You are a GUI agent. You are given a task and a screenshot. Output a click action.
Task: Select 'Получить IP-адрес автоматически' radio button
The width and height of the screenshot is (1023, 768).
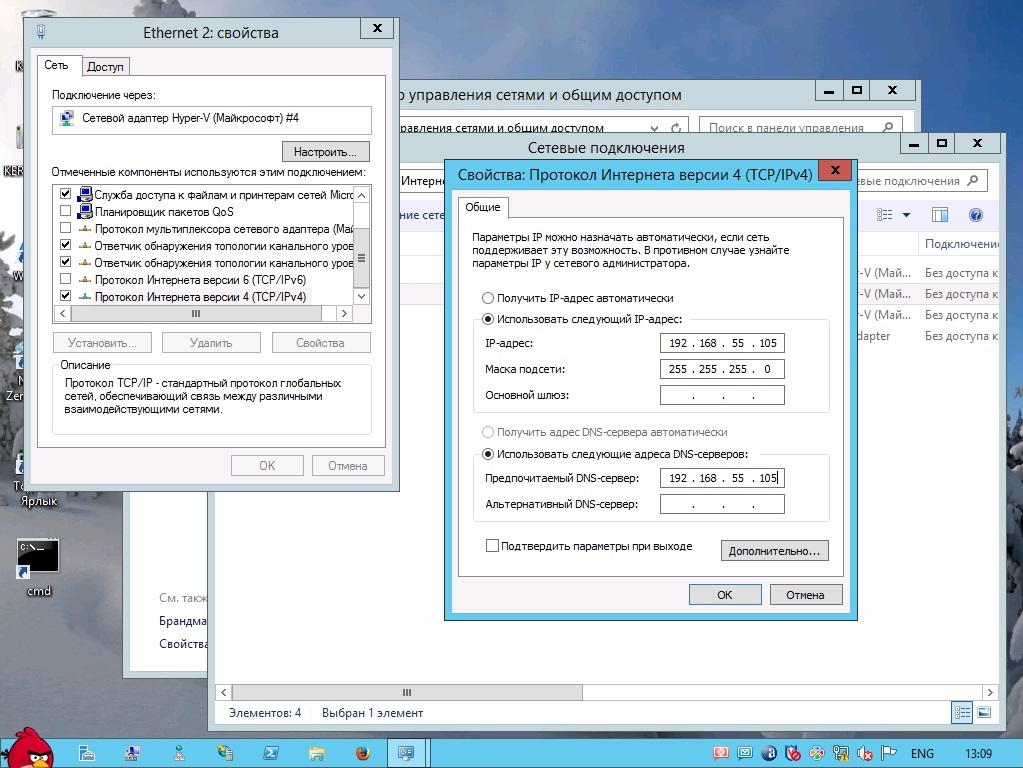click(488, 298)
